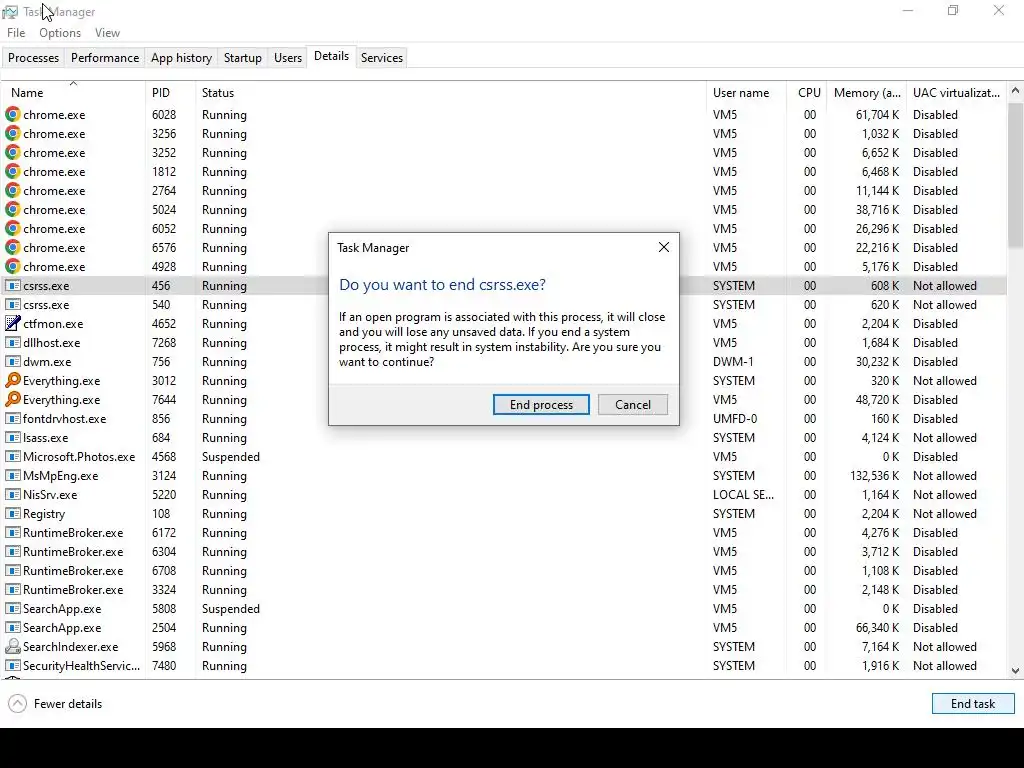Sort by the CPU column header
The width and height of the screenshot is (1024, 768).
(x=807, y=93)
